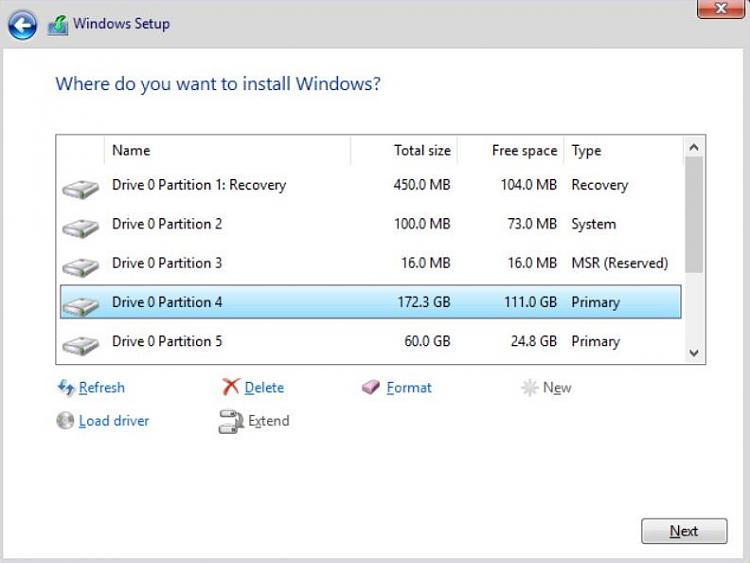Click the Format link text
The width and height of the screenshot is (750, 563).
[409, 387]
